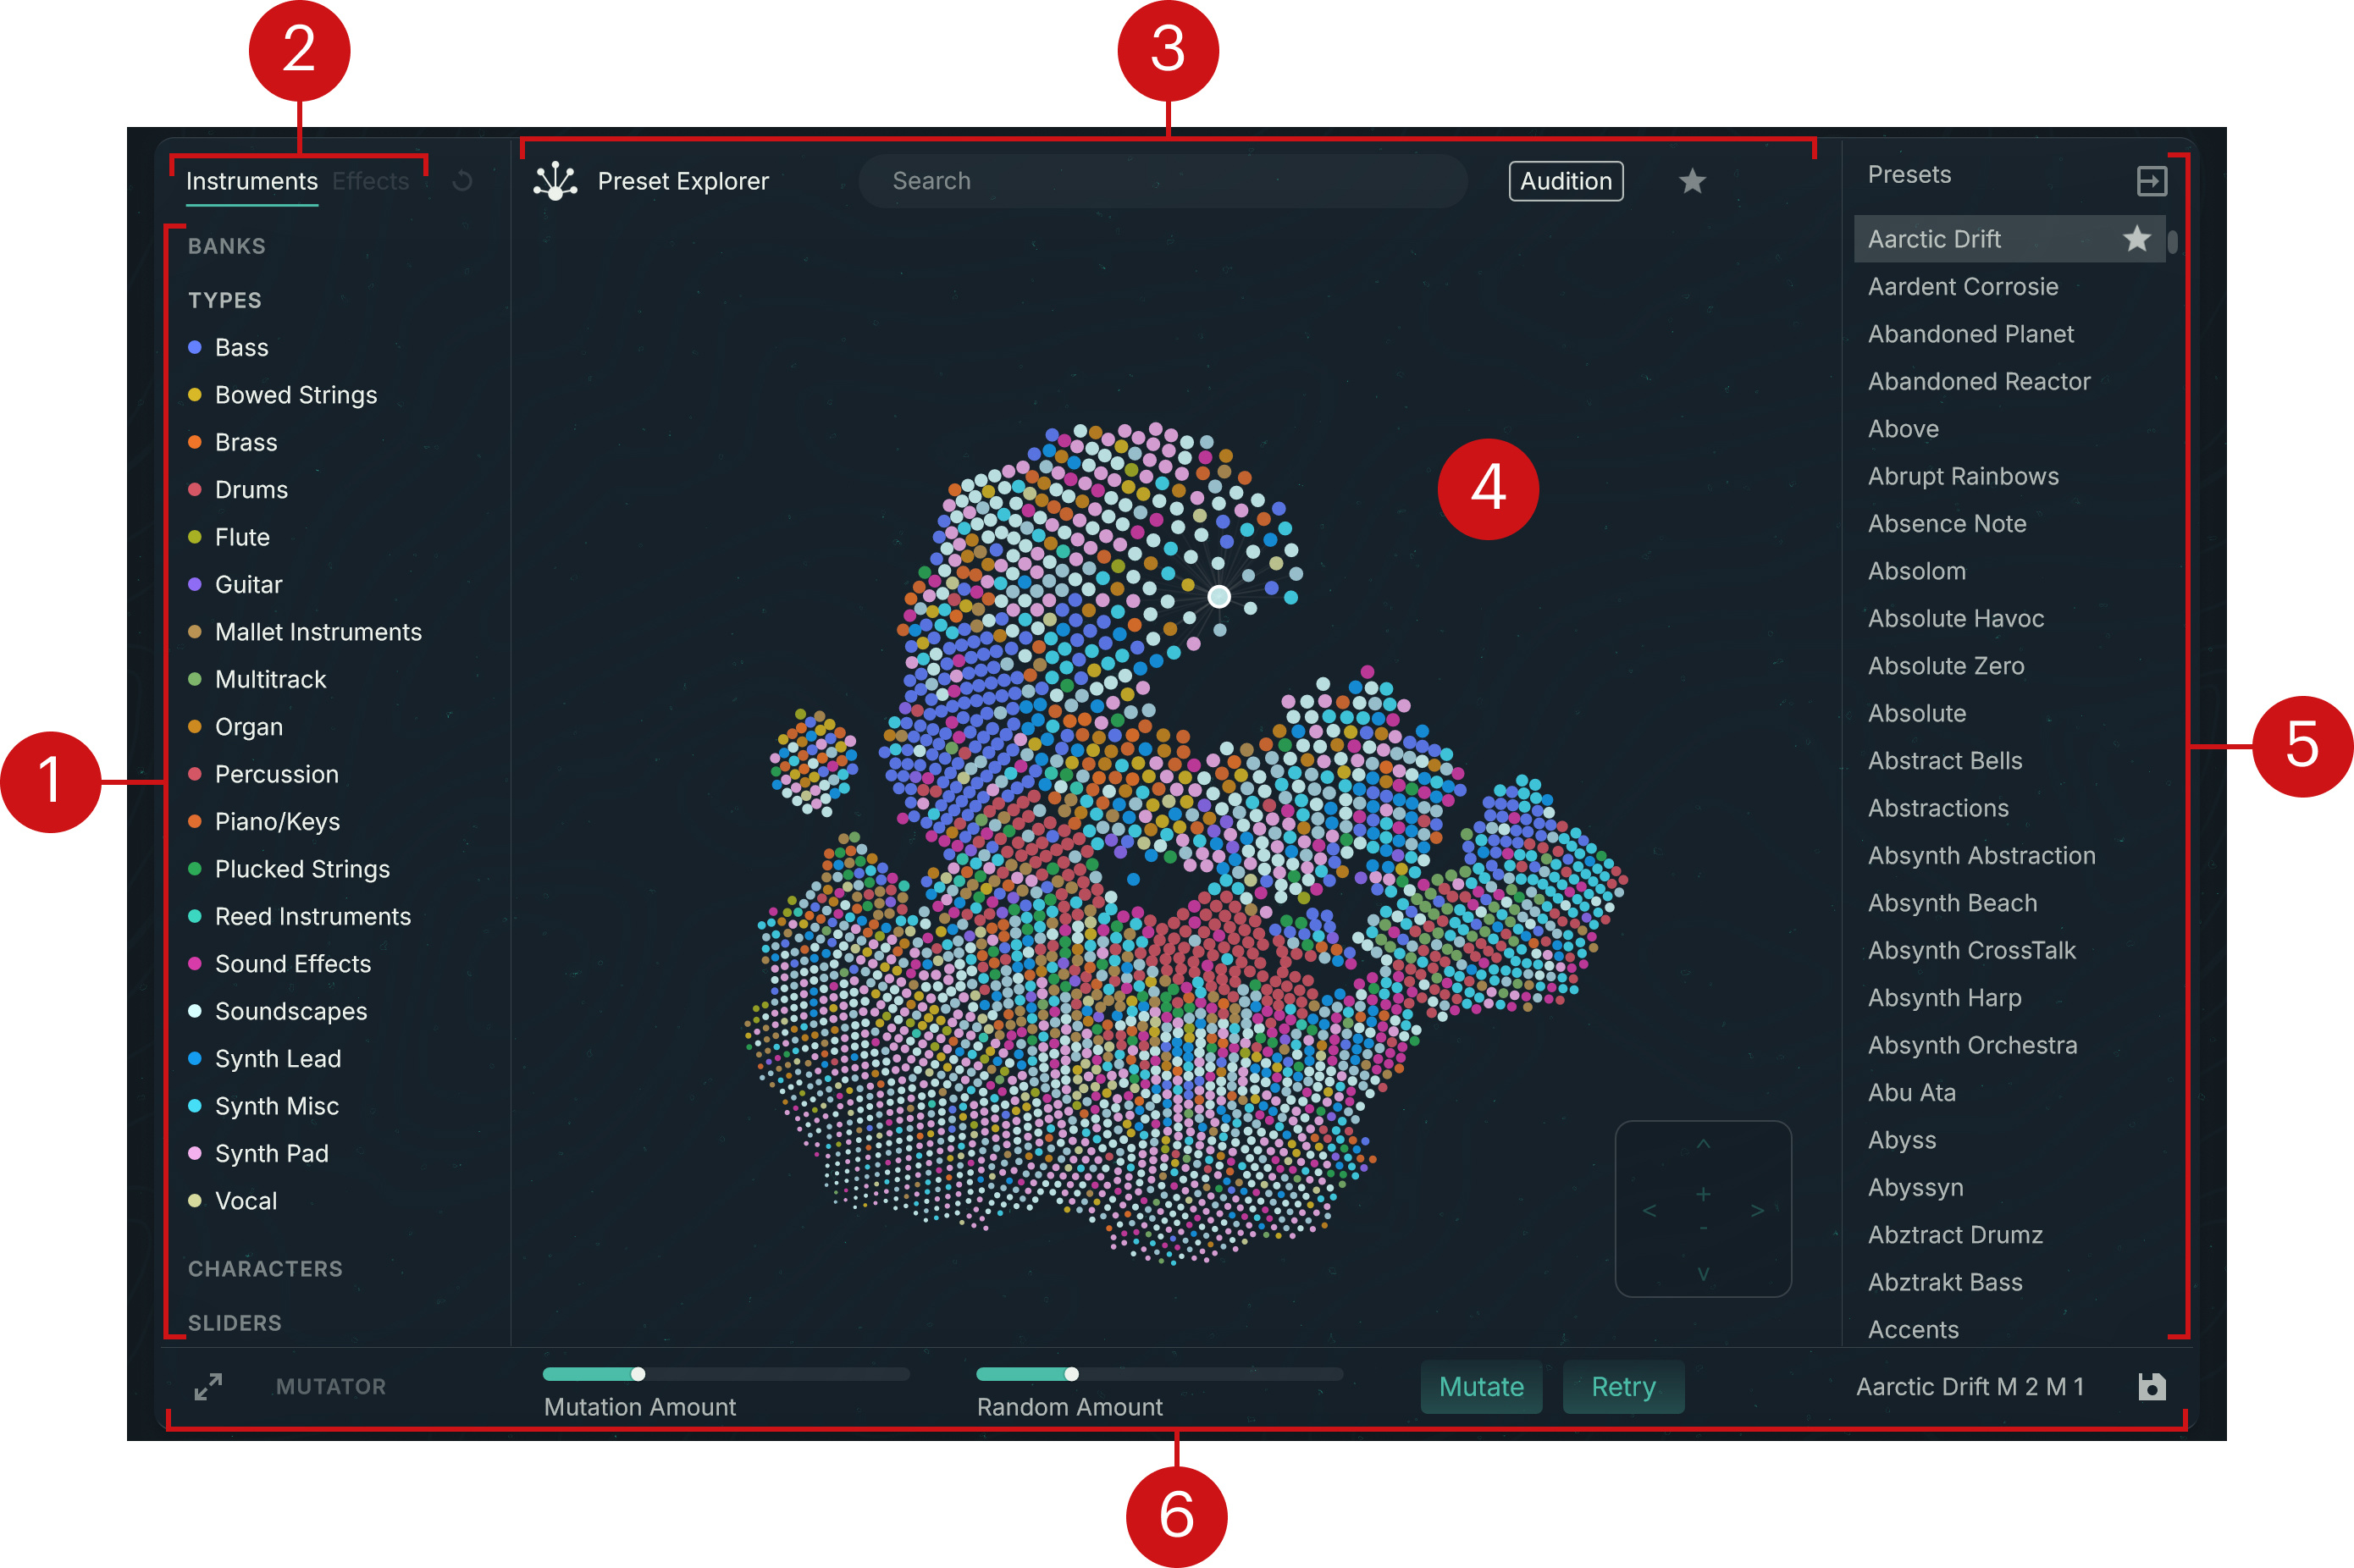The width and height of the screenshot is (2354, 1568).
Task: Toggle the Synth Pad type filter
Action: tap(271, 1154)
